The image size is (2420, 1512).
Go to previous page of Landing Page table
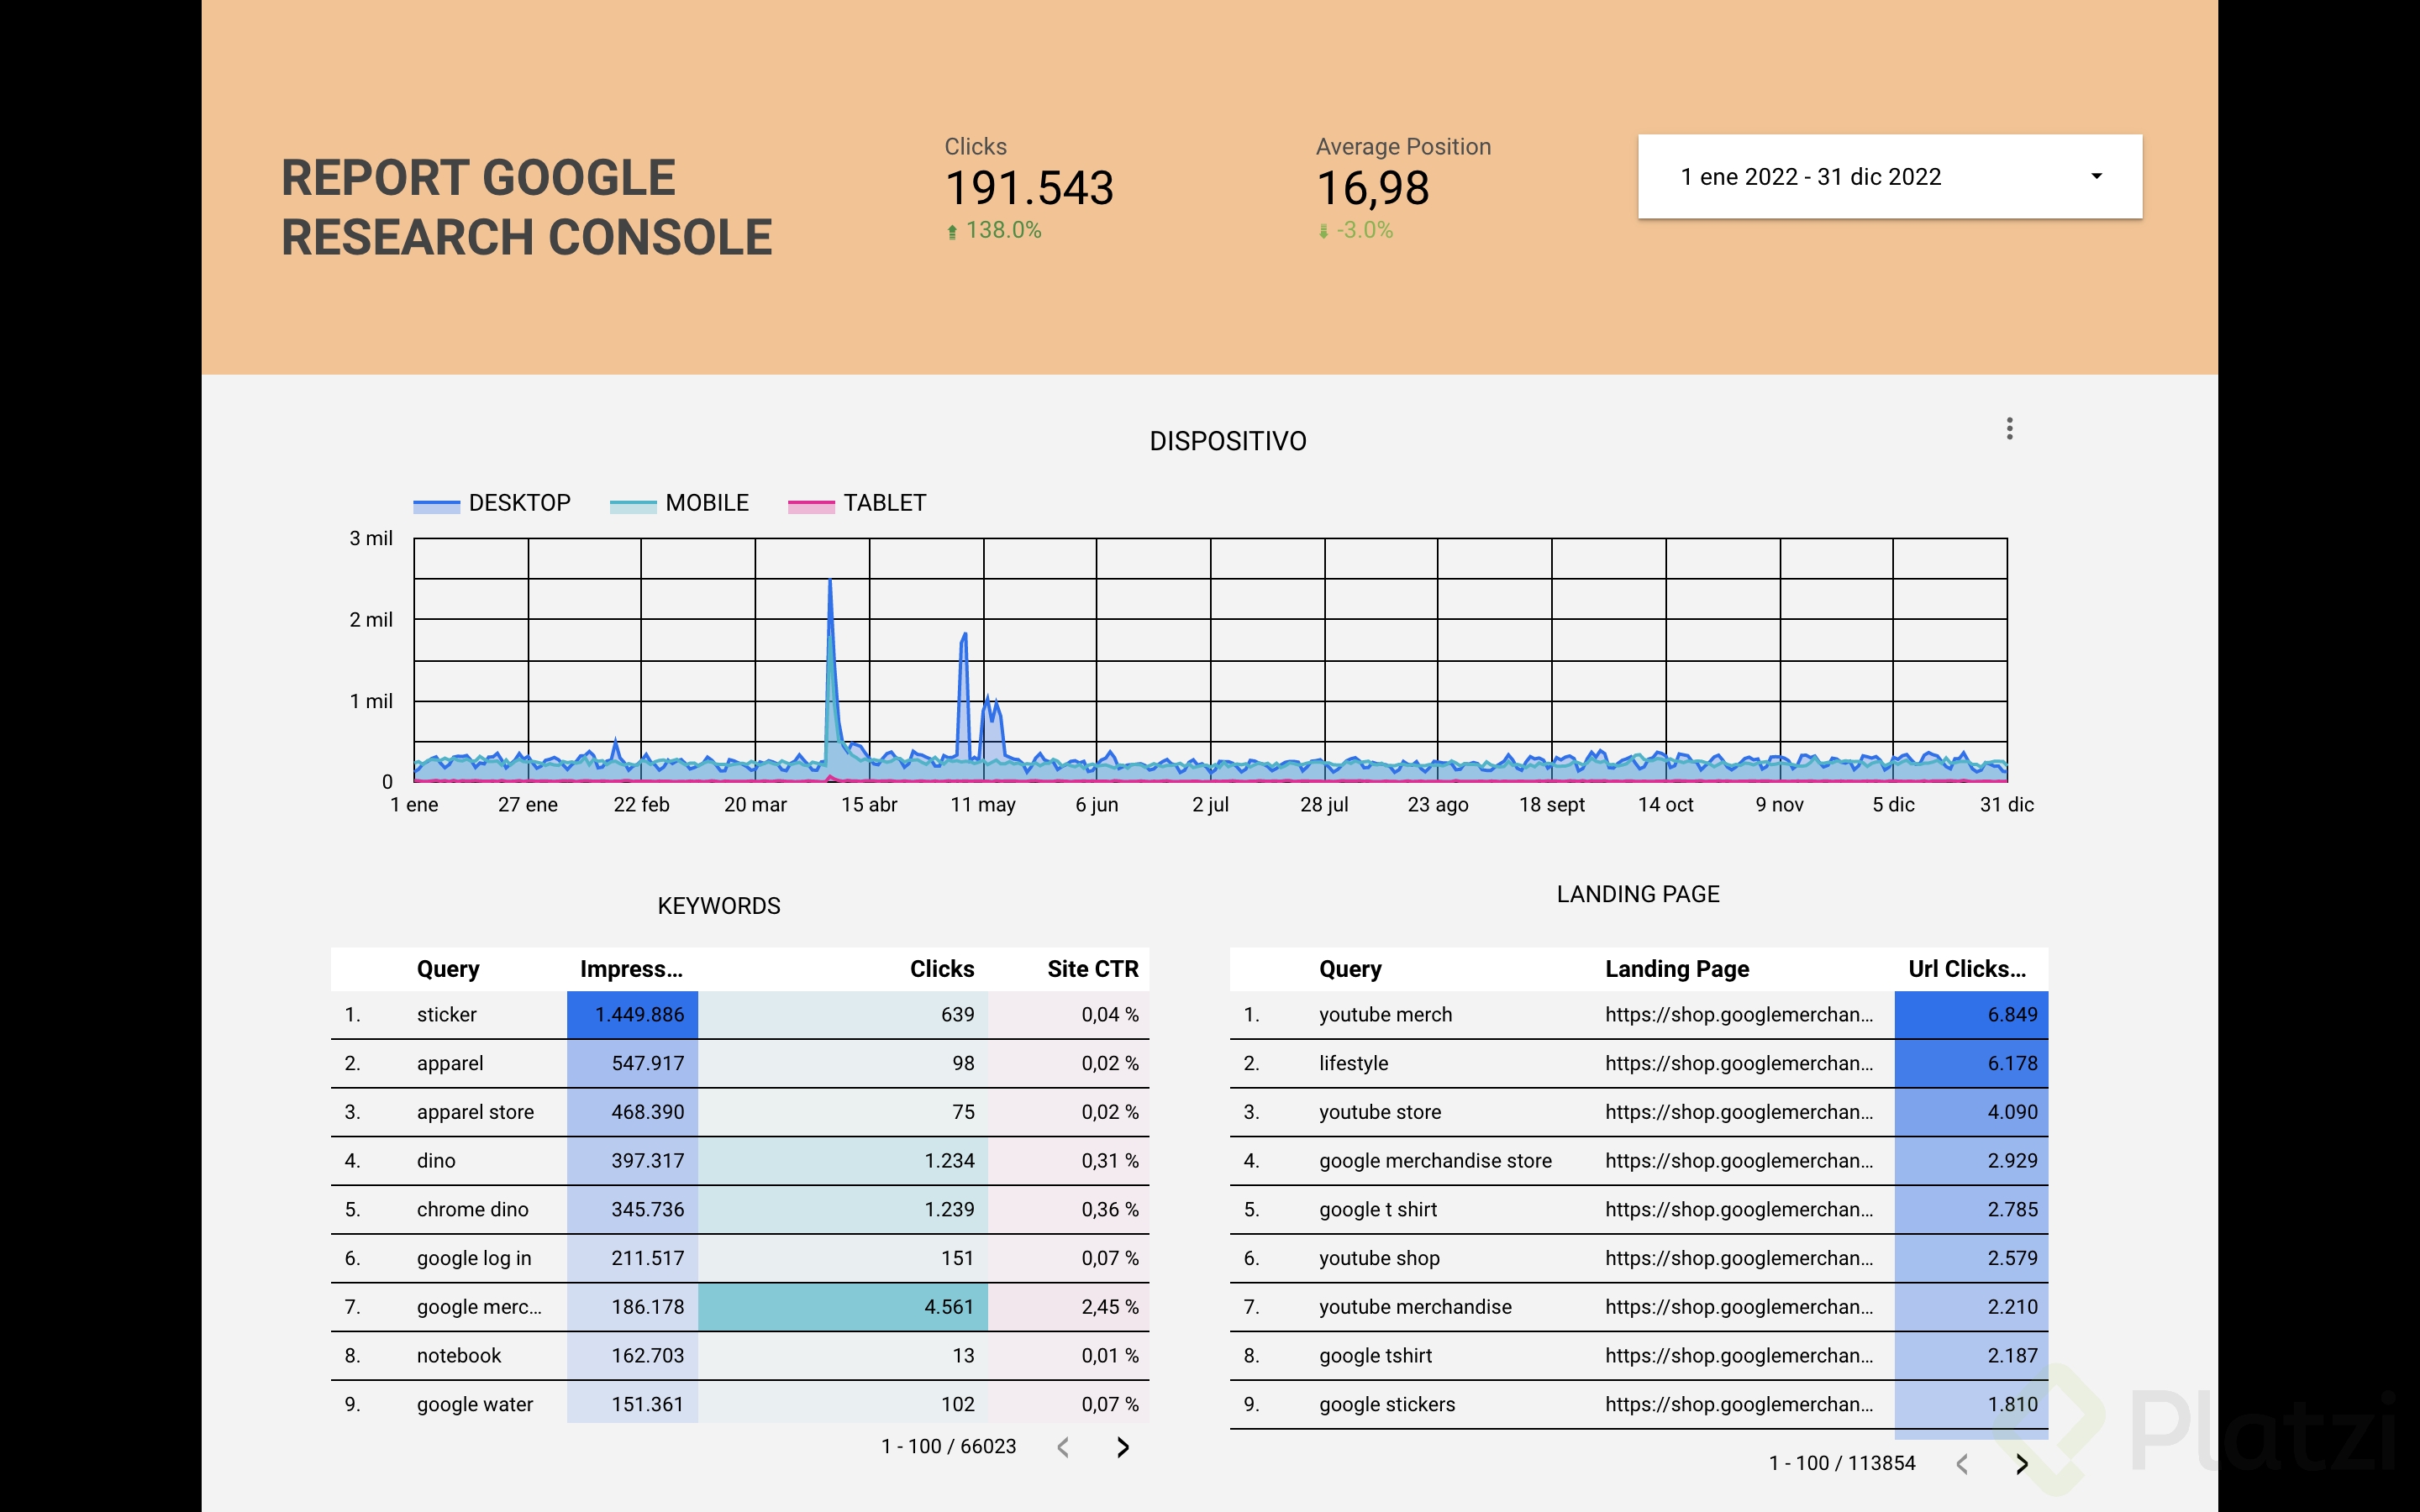tap(1962, 1464)
